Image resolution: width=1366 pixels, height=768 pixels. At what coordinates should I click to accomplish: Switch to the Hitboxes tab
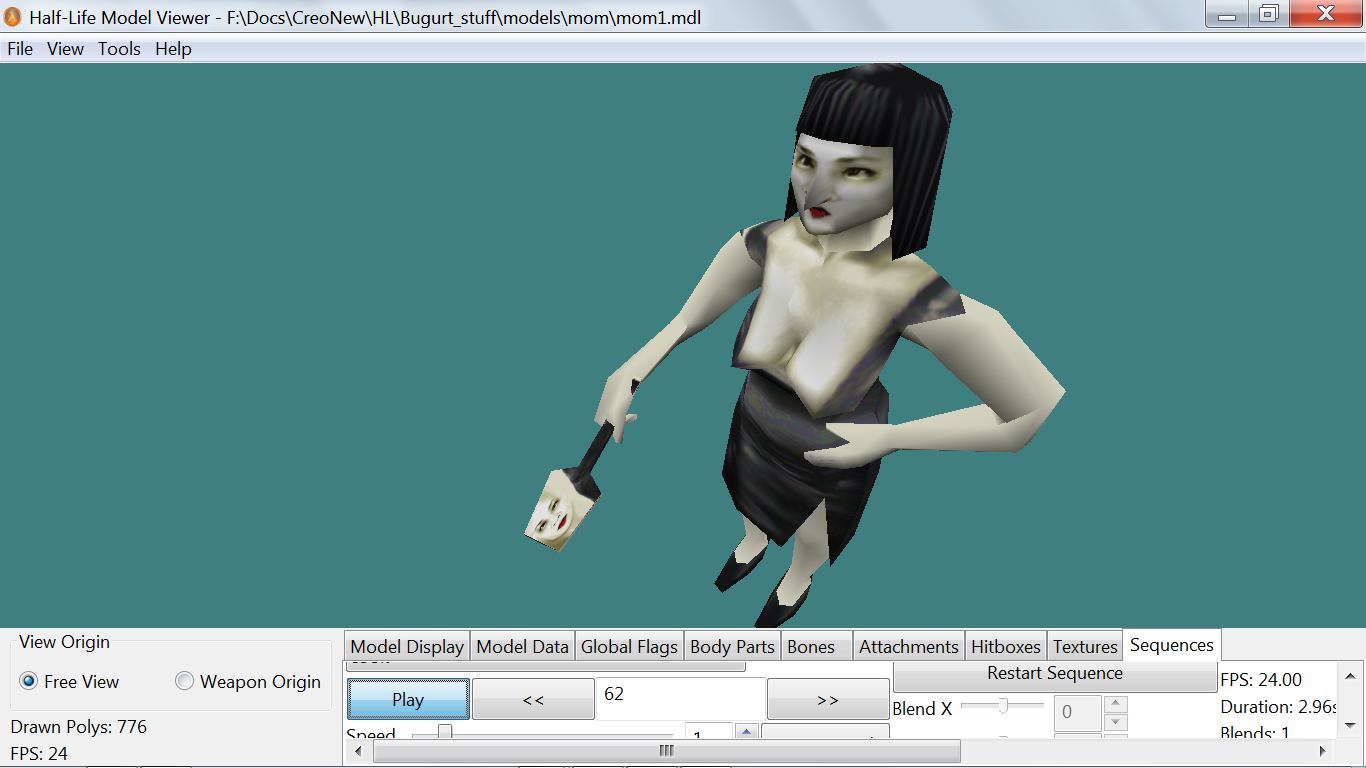(1006, 647)
